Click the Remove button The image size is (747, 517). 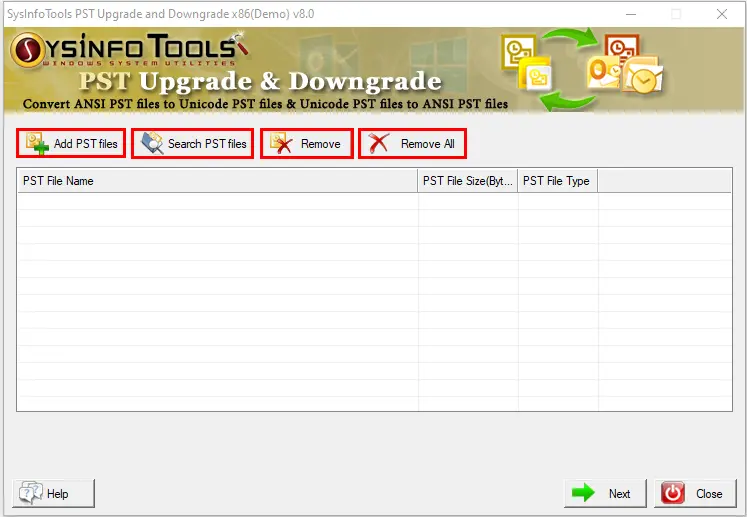coord(307,143)
